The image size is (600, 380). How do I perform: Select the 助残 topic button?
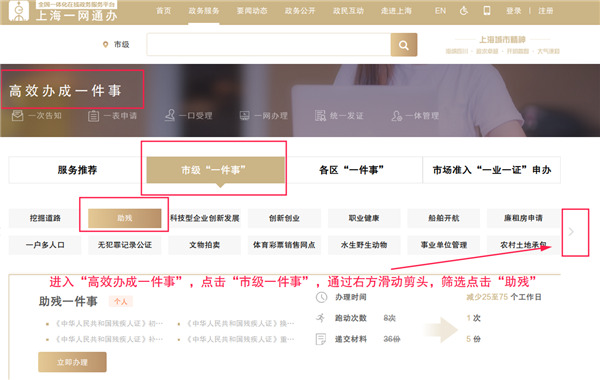click(x=125, y=218)
